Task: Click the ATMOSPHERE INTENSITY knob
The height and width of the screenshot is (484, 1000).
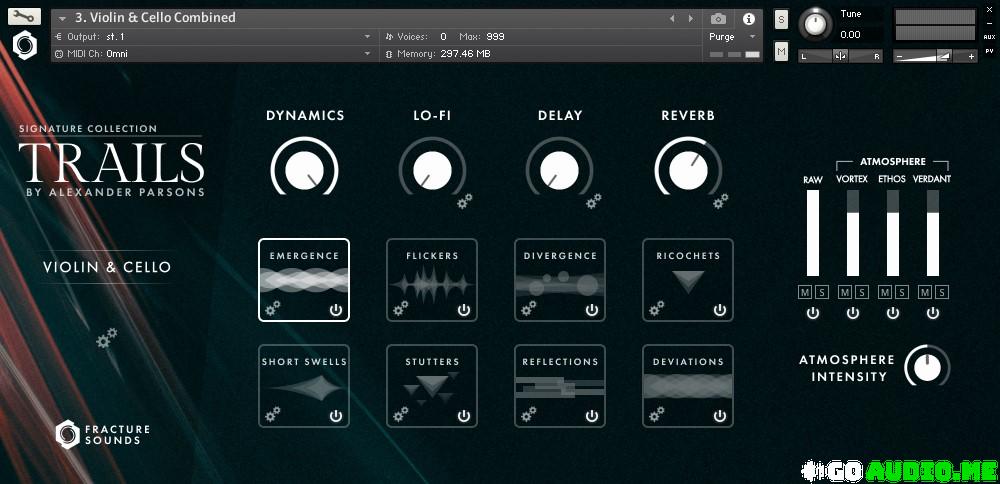Action: point(927,366)
